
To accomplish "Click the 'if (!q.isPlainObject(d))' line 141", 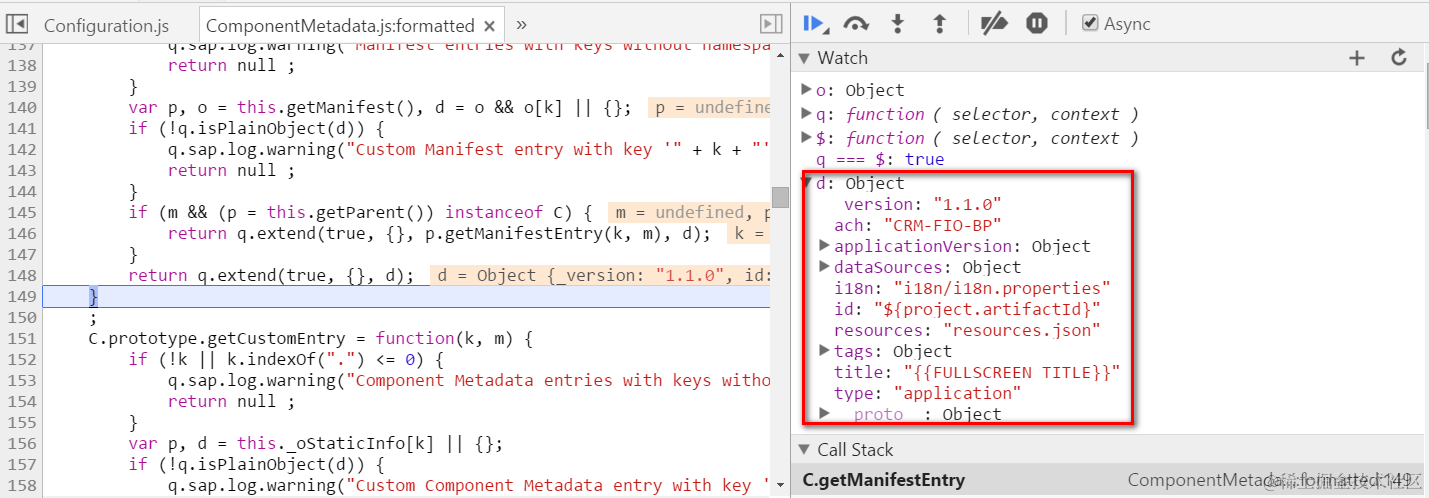I will pos(257,128).
